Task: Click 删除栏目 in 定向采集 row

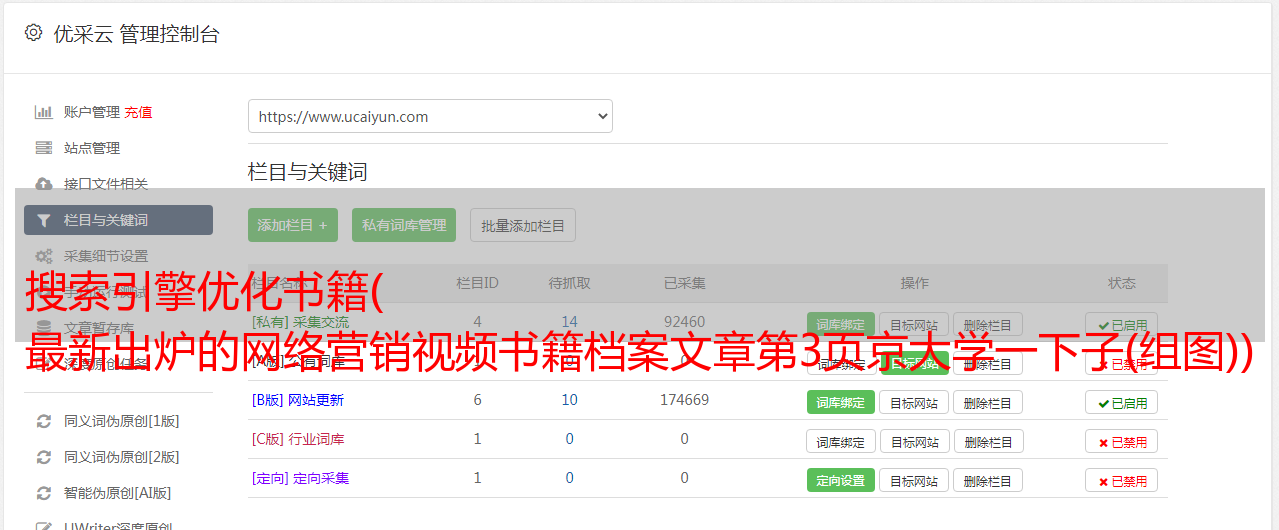Action: [988, 480]
